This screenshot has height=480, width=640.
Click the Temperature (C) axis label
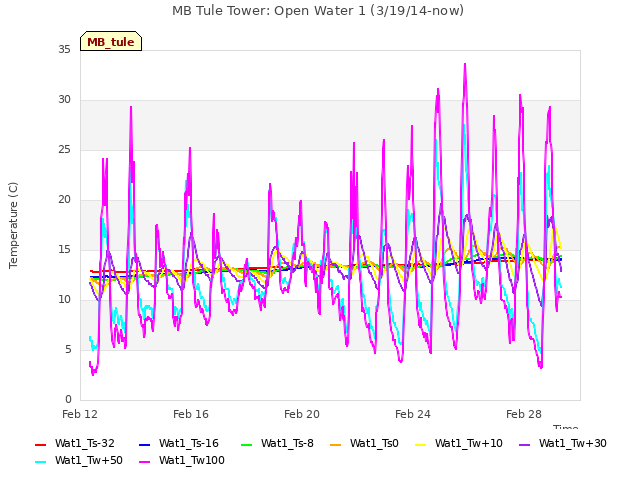point(13,225)
